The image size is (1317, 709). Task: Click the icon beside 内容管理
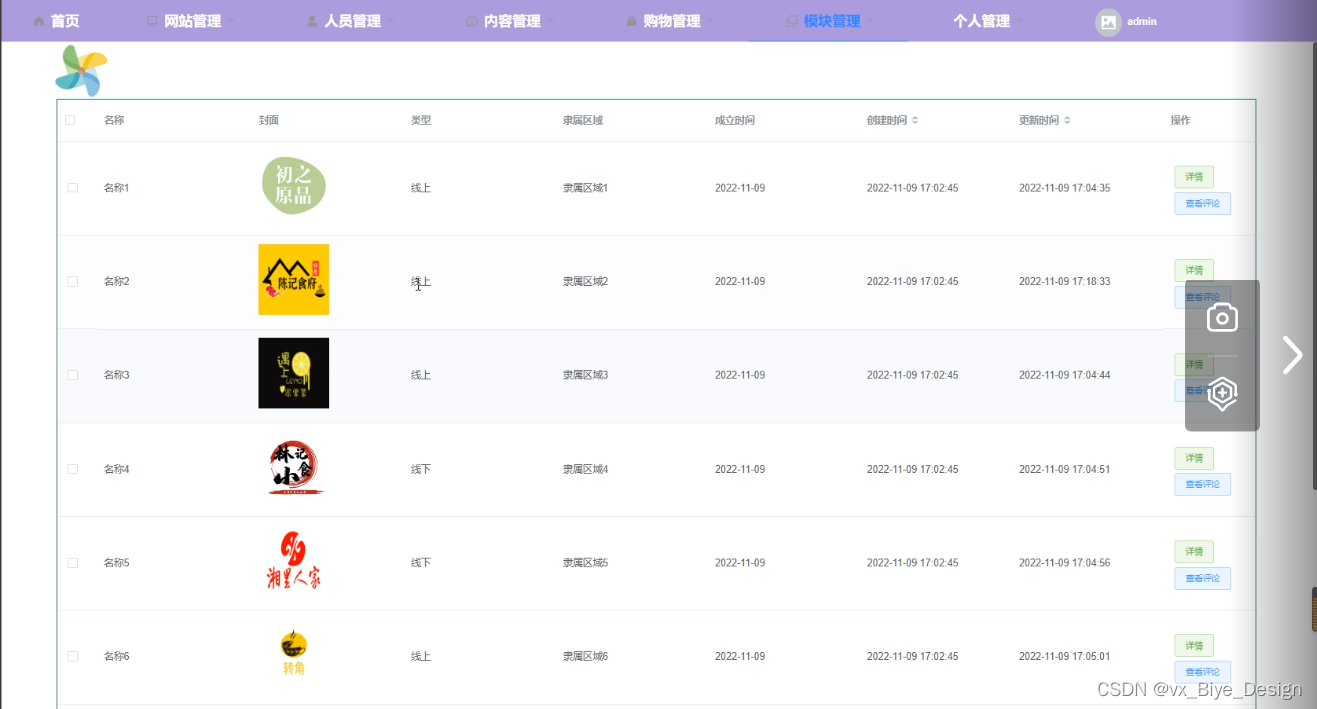472,21
